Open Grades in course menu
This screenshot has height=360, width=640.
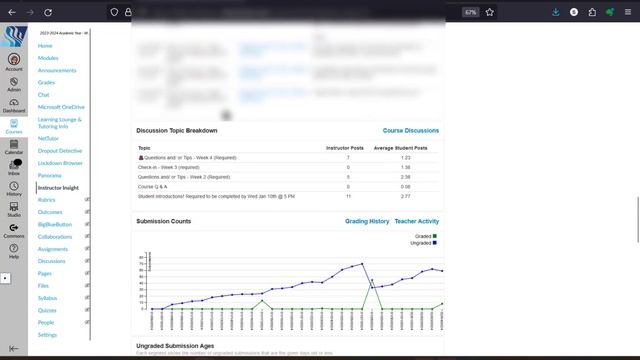46,82
